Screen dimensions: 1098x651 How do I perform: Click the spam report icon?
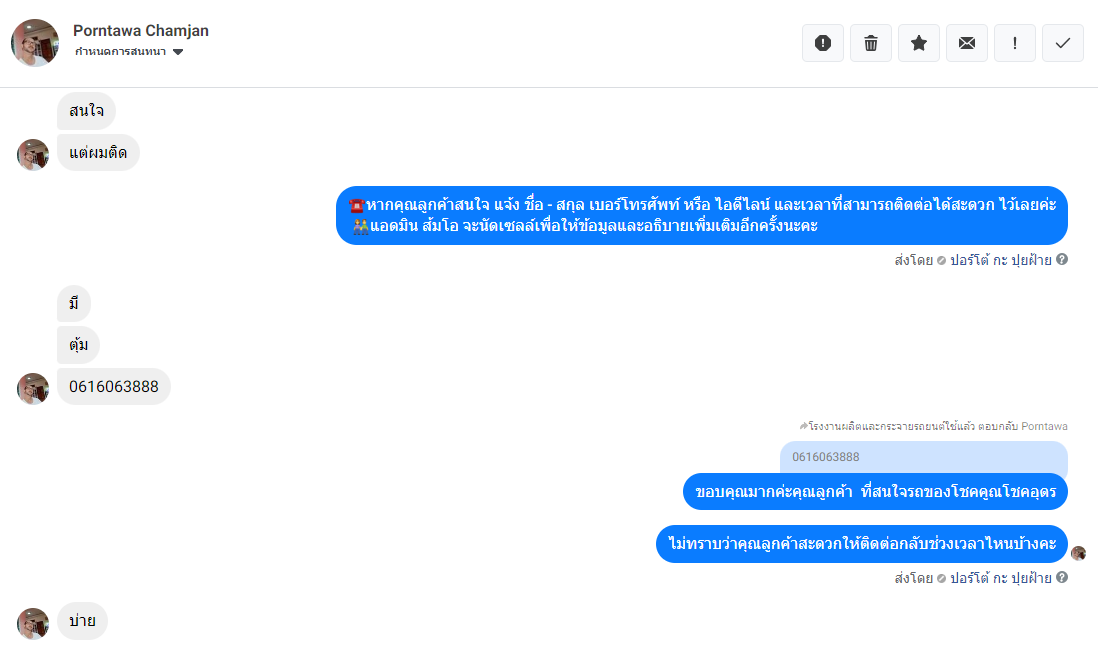pyautogui.click(x=823, y=43)
